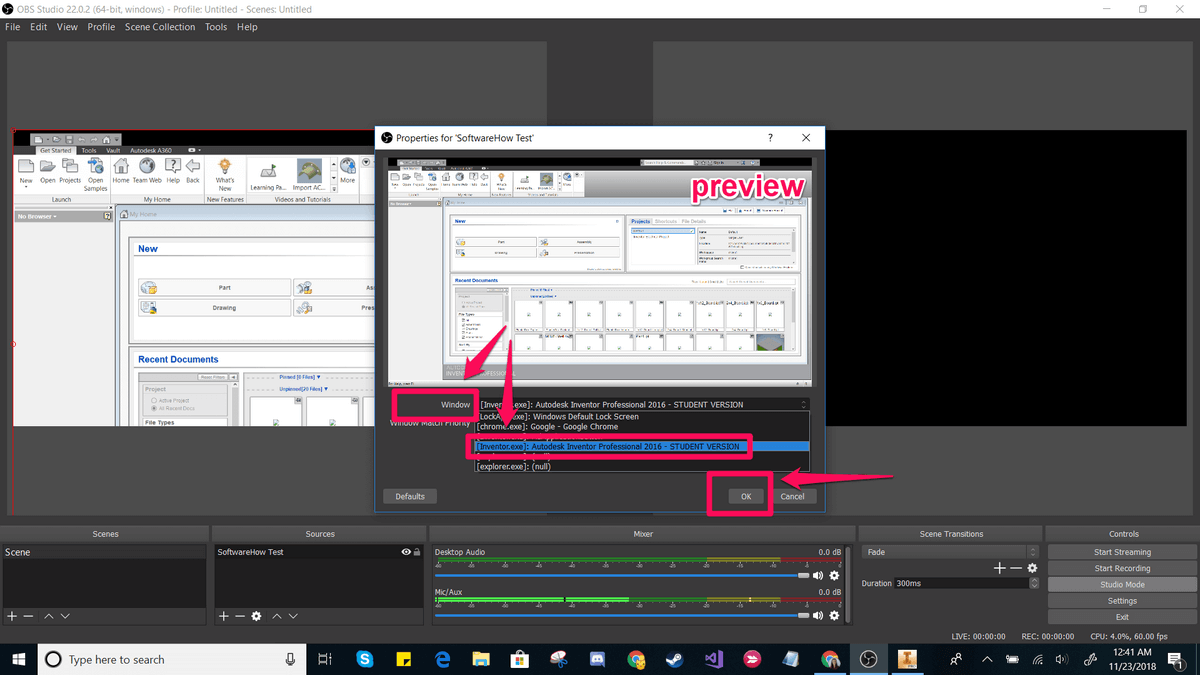The image size is (1200, 675).
Task: Open Desktop Audio settings gear
Action: pos(834,576)
